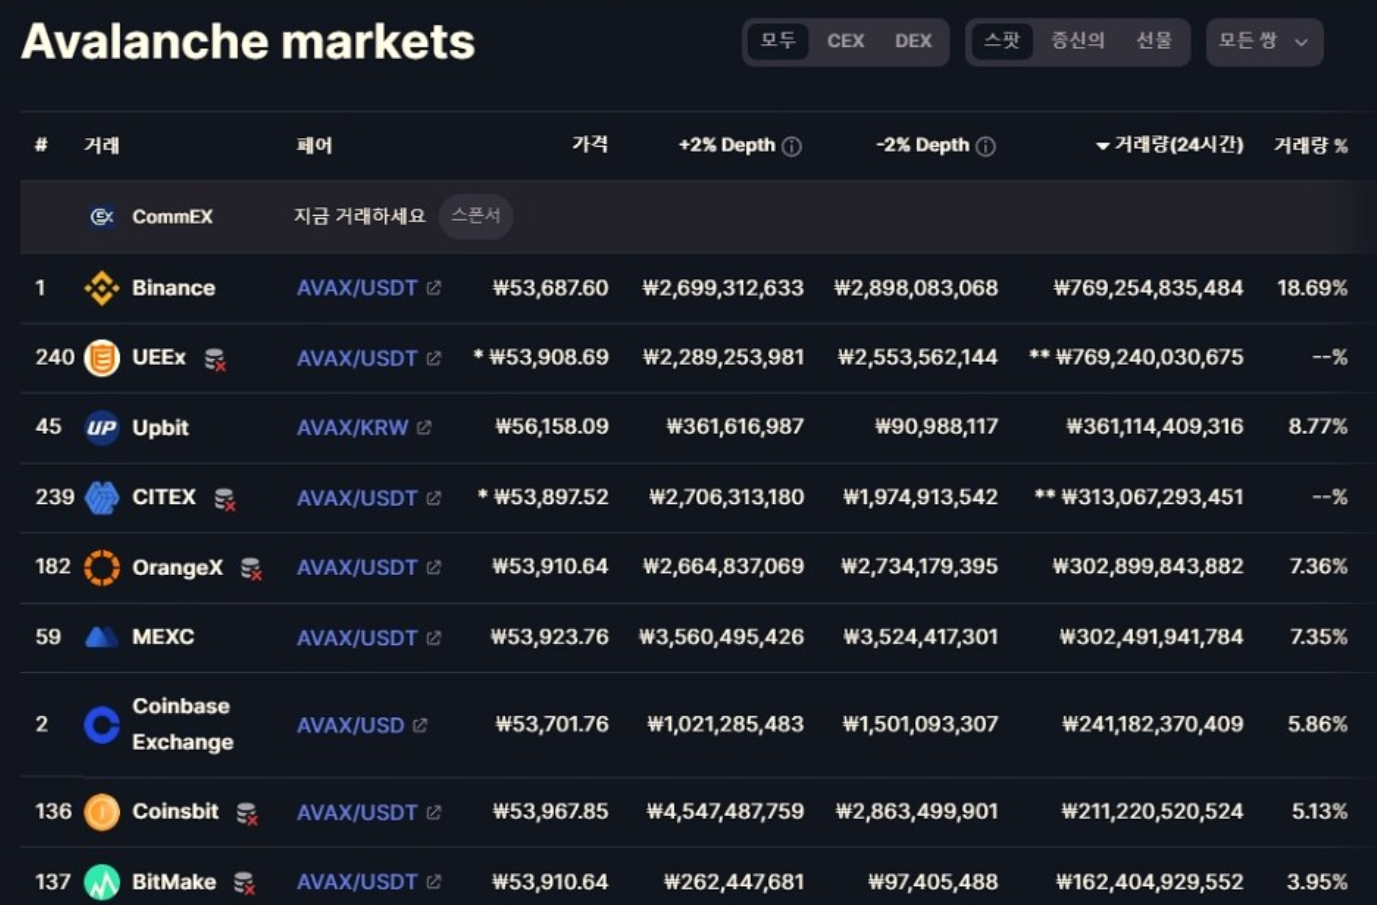This screenshot has height=905, width=1377.
Task: Click Binance price ₩53,687.60
Action: coord(550,288)
